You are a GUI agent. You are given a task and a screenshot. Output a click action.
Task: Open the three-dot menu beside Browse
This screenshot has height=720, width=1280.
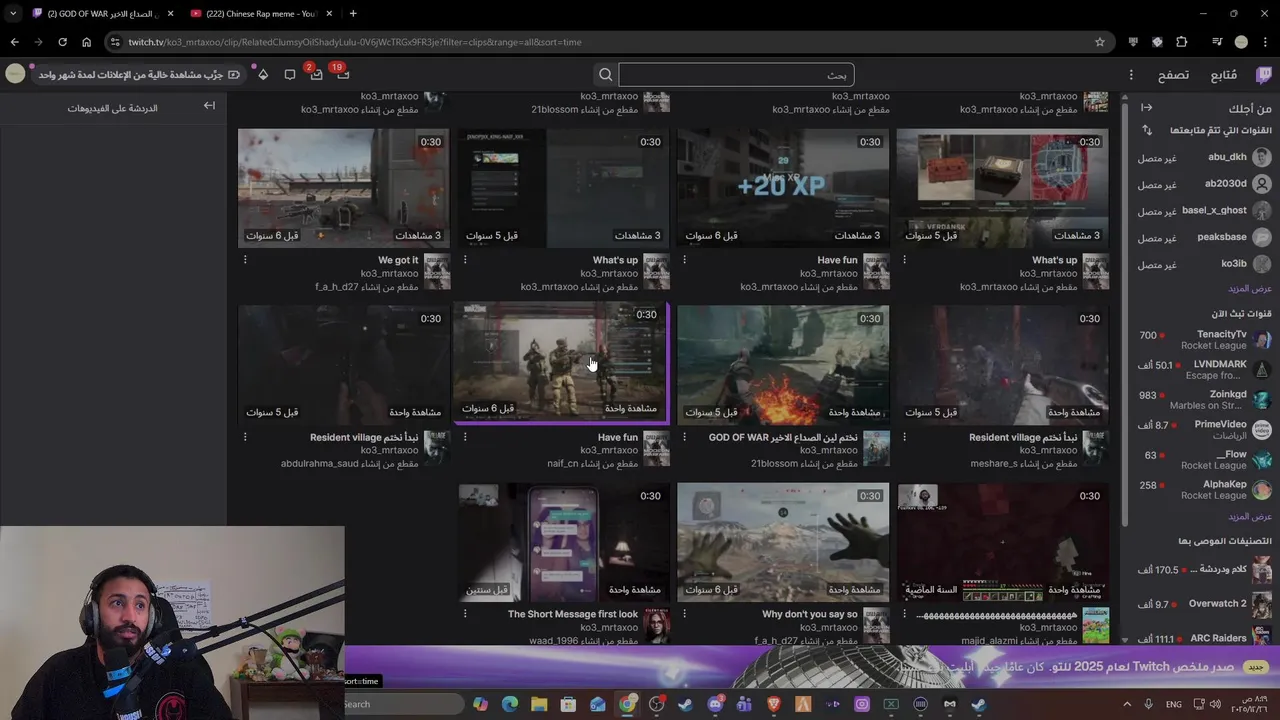pos(1131,75)
